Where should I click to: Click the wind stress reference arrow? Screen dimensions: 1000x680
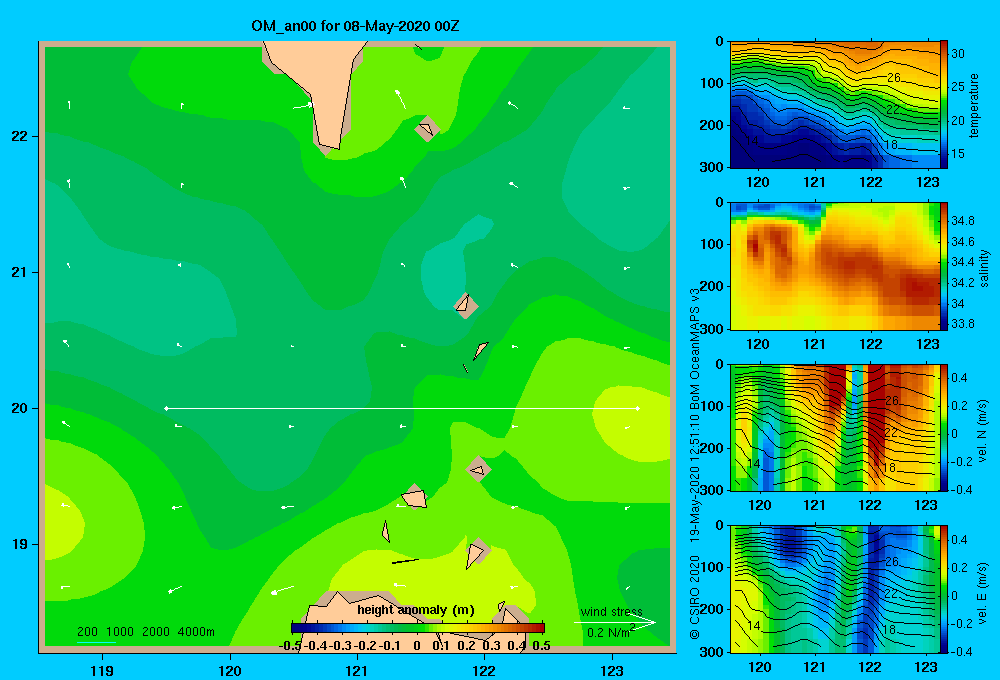pos(615,622)
